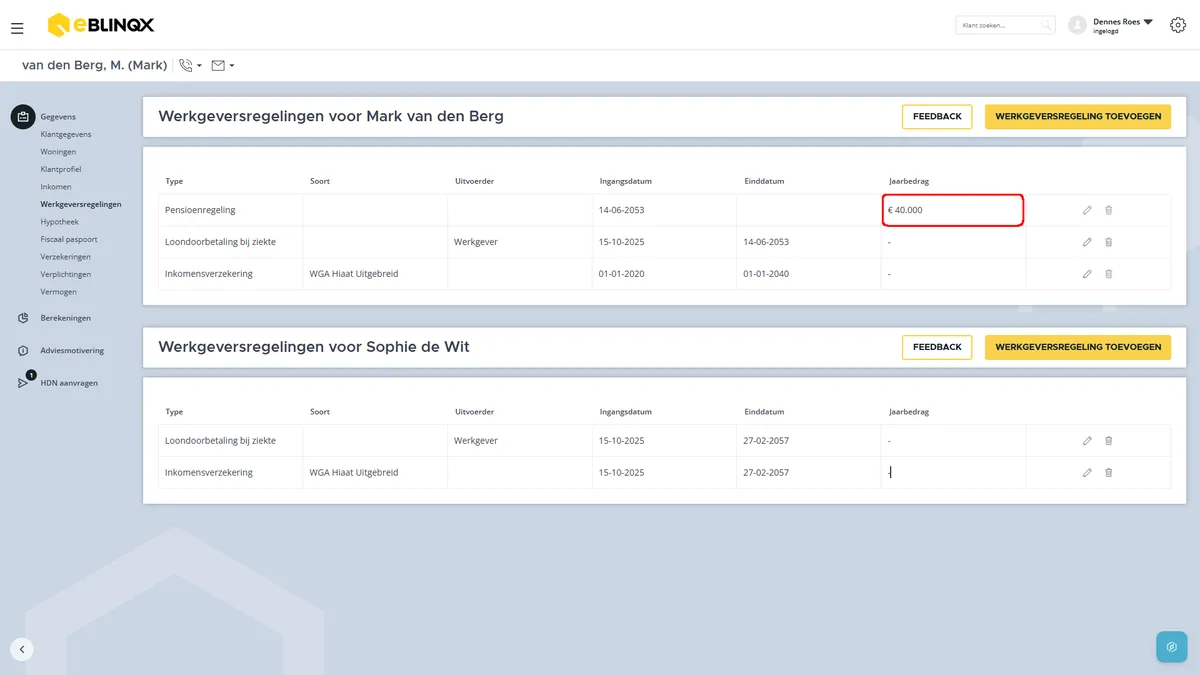Click the eBlinqx logo
The height and width of the screenshot is (675, 1200).
click(x=101, y=25)
